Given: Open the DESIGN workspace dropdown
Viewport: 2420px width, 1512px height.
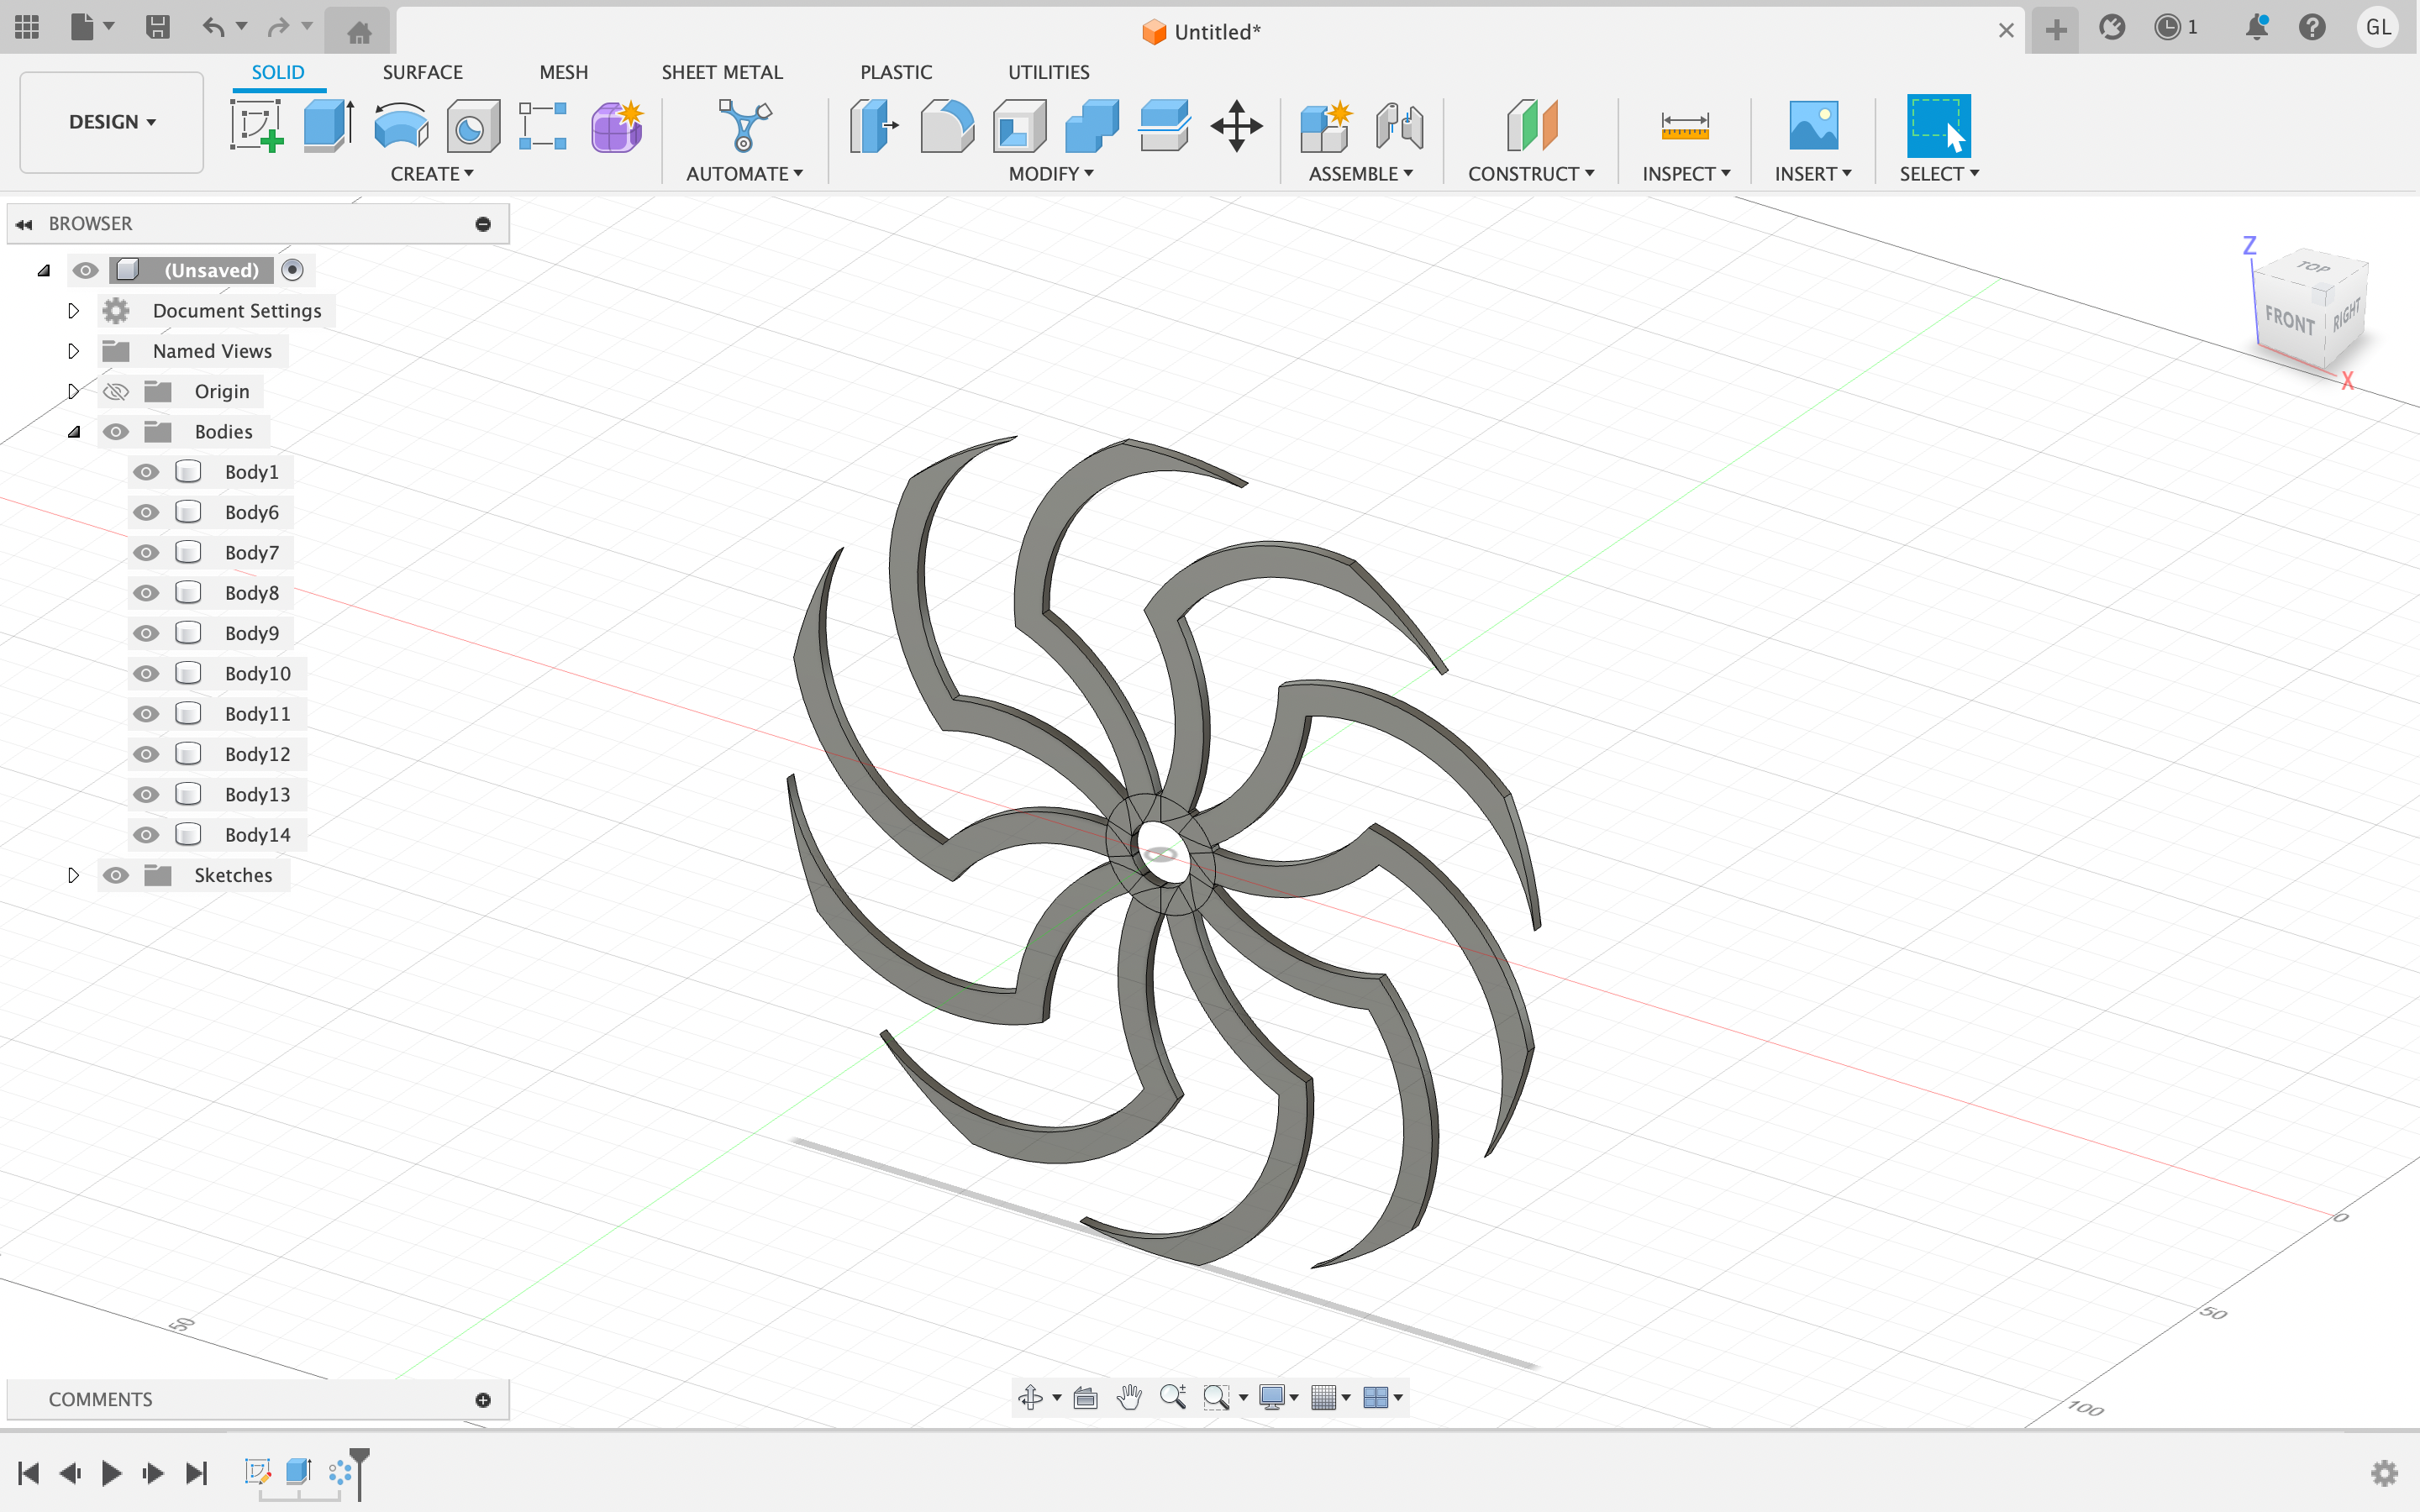Looking at the screenshot, I should 112,122.
